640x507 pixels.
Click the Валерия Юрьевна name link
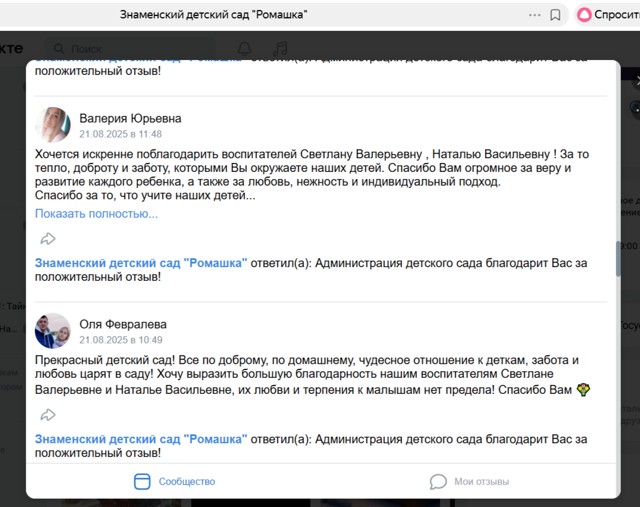click(130, 118)
